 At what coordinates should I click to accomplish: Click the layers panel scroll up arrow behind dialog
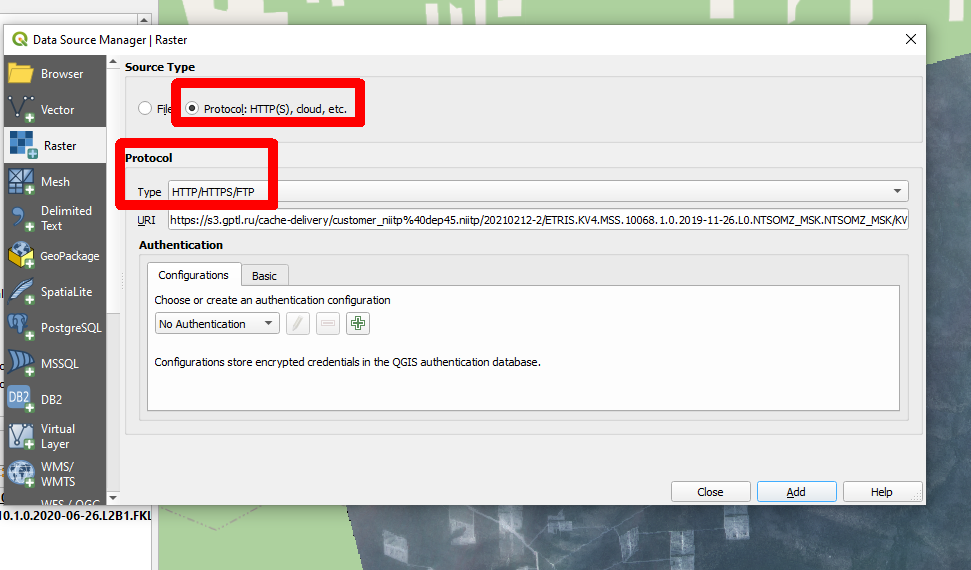coord(144,20)
